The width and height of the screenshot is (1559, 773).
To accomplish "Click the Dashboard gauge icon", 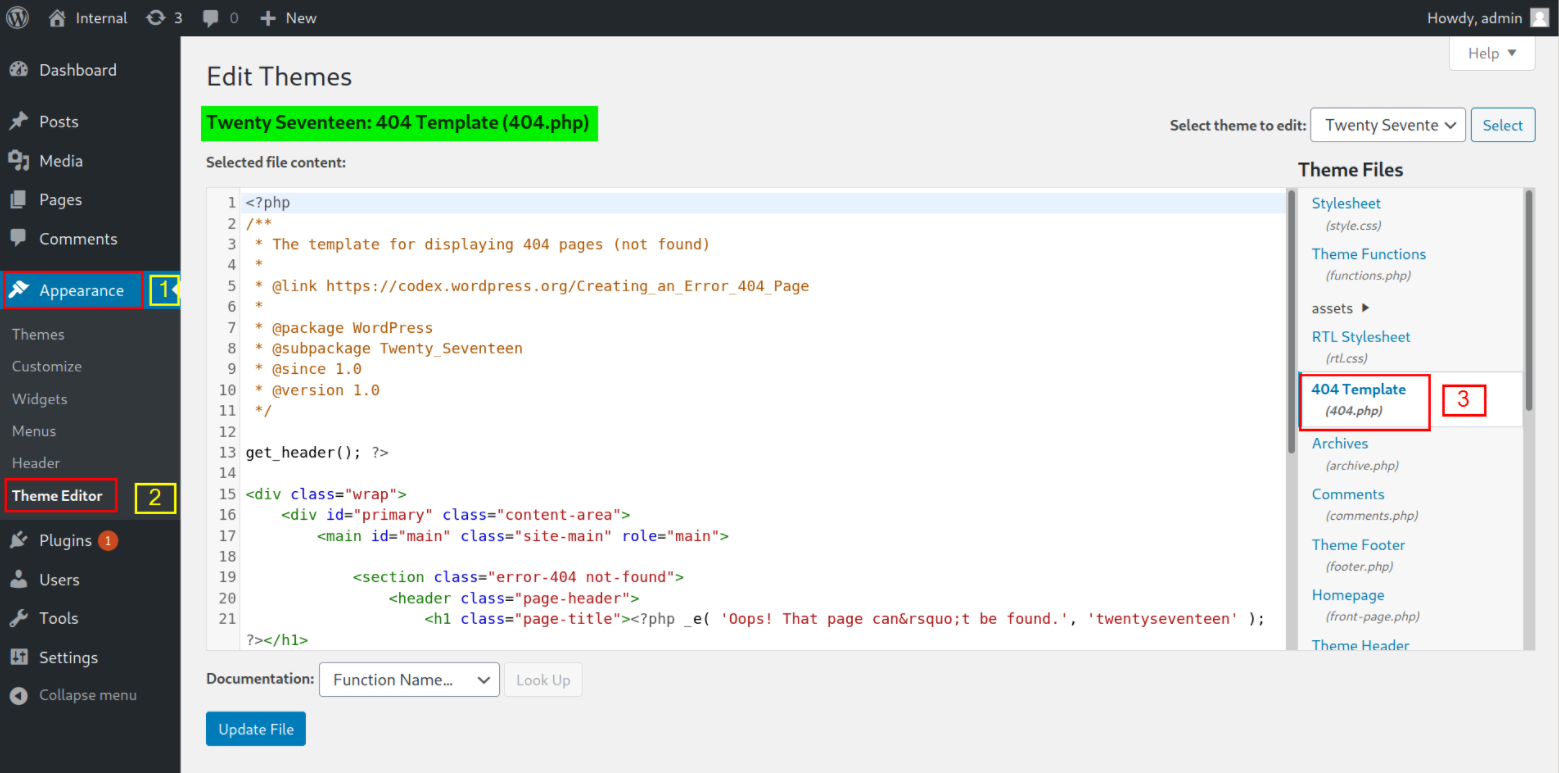I will 19,70.
